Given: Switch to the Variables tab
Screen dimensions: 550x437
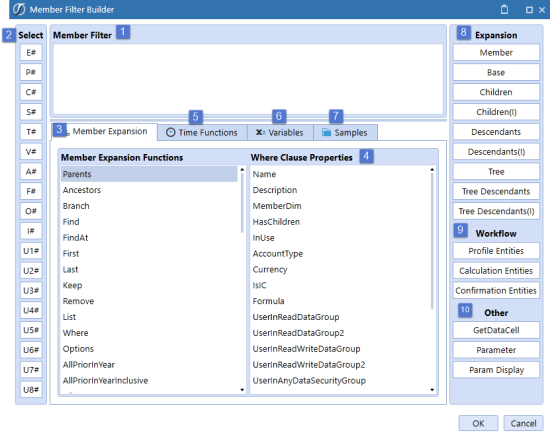Looking at the screenshot, I should click(280, 133).
